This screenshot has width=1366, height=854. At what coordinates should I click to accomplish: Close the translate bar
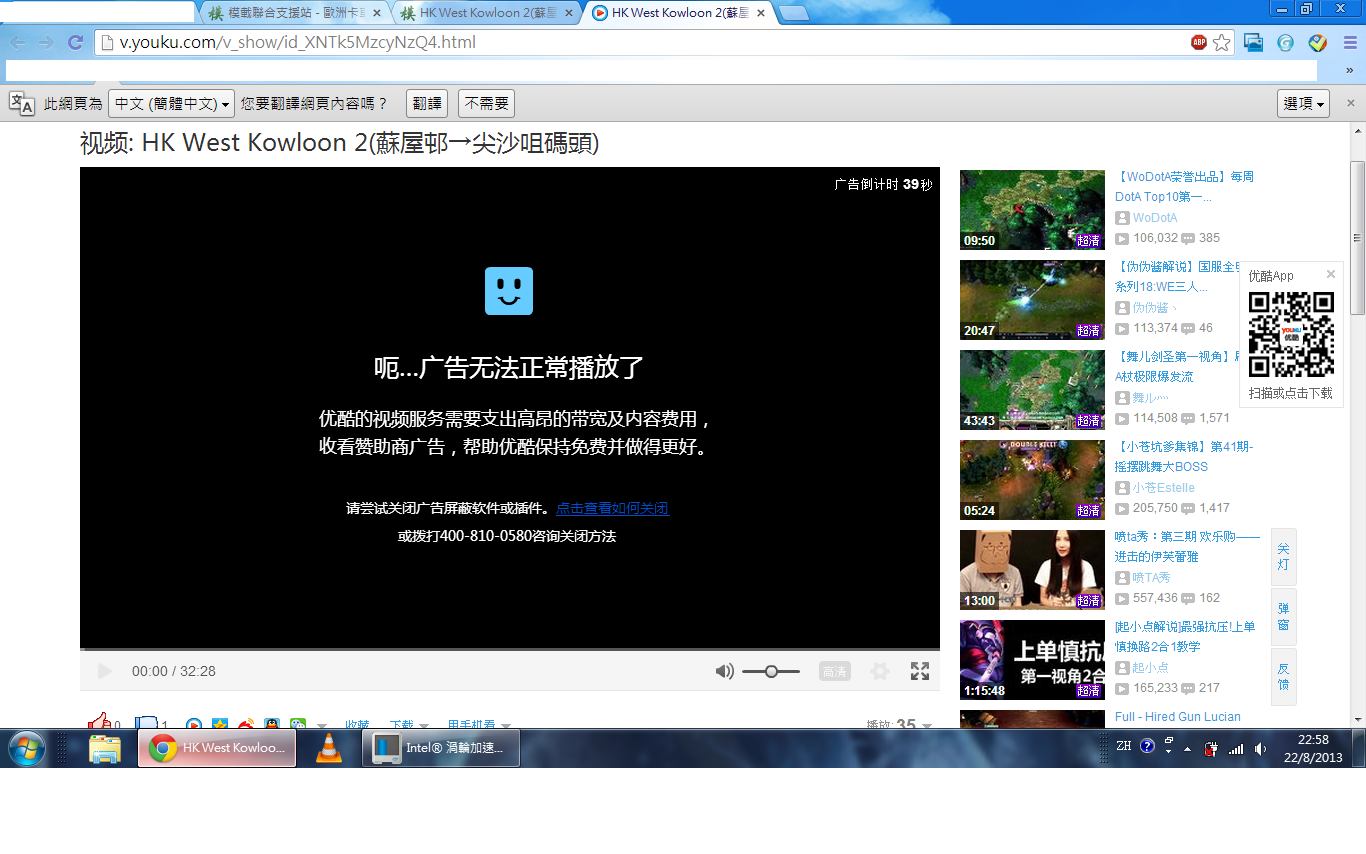tap(1351, 103)
